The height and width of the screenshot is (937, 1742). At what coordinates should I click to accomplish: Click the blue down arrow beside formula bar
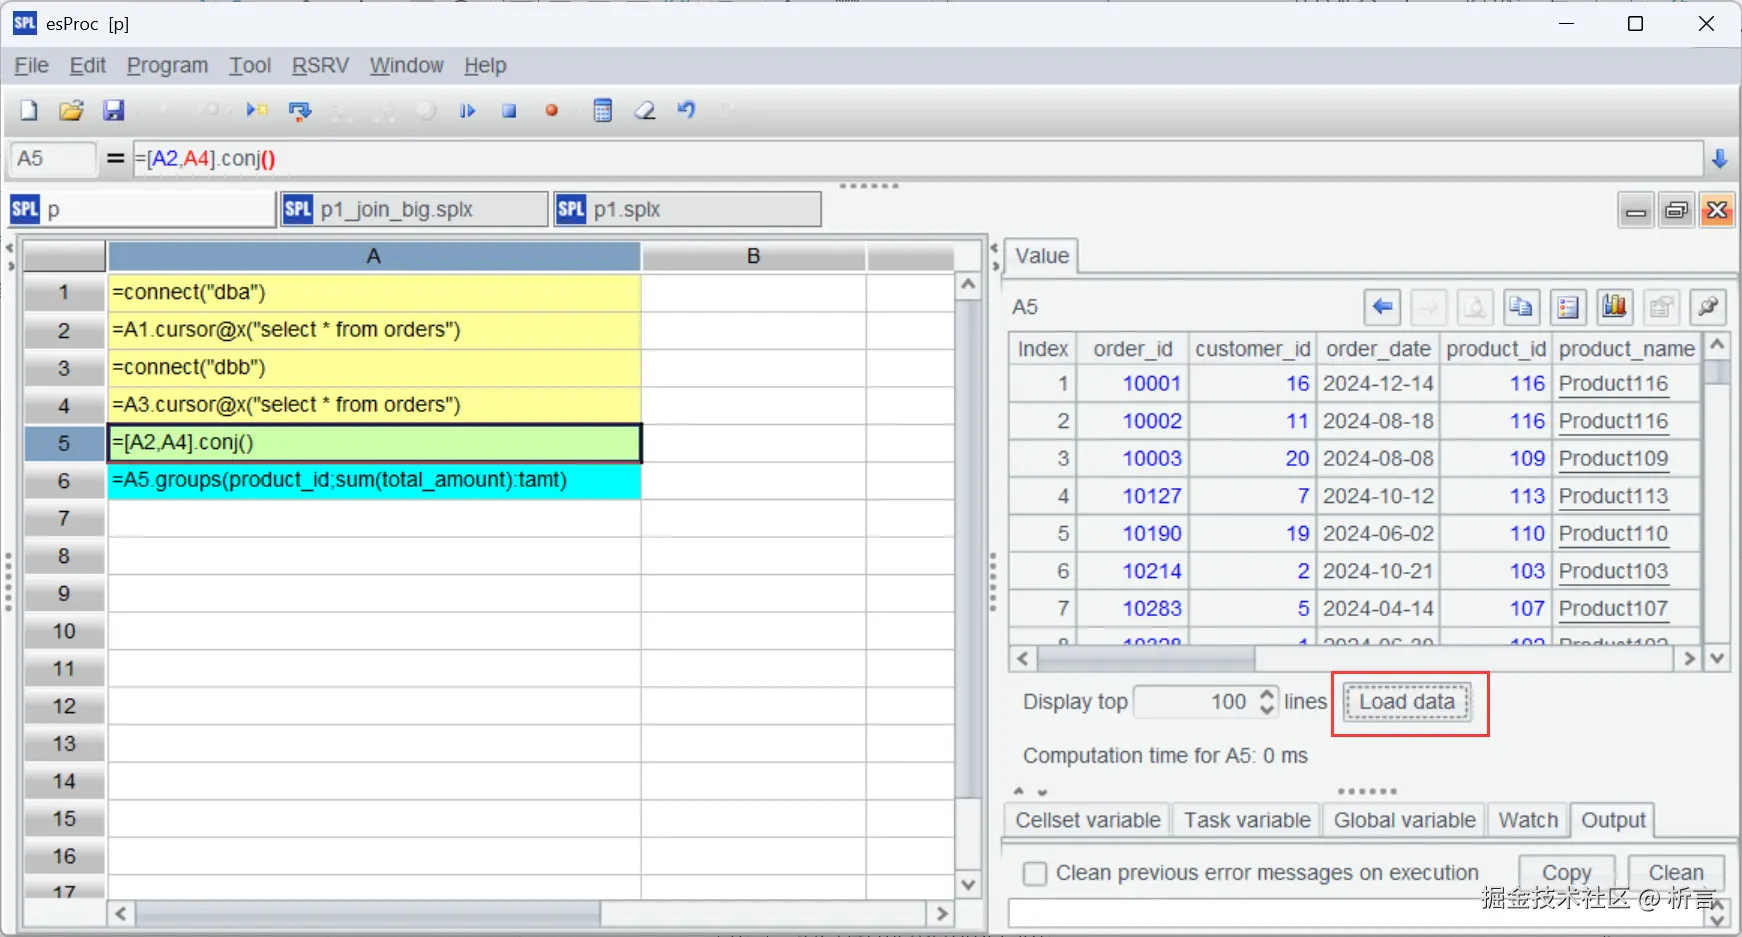(x=1720, y=159)
